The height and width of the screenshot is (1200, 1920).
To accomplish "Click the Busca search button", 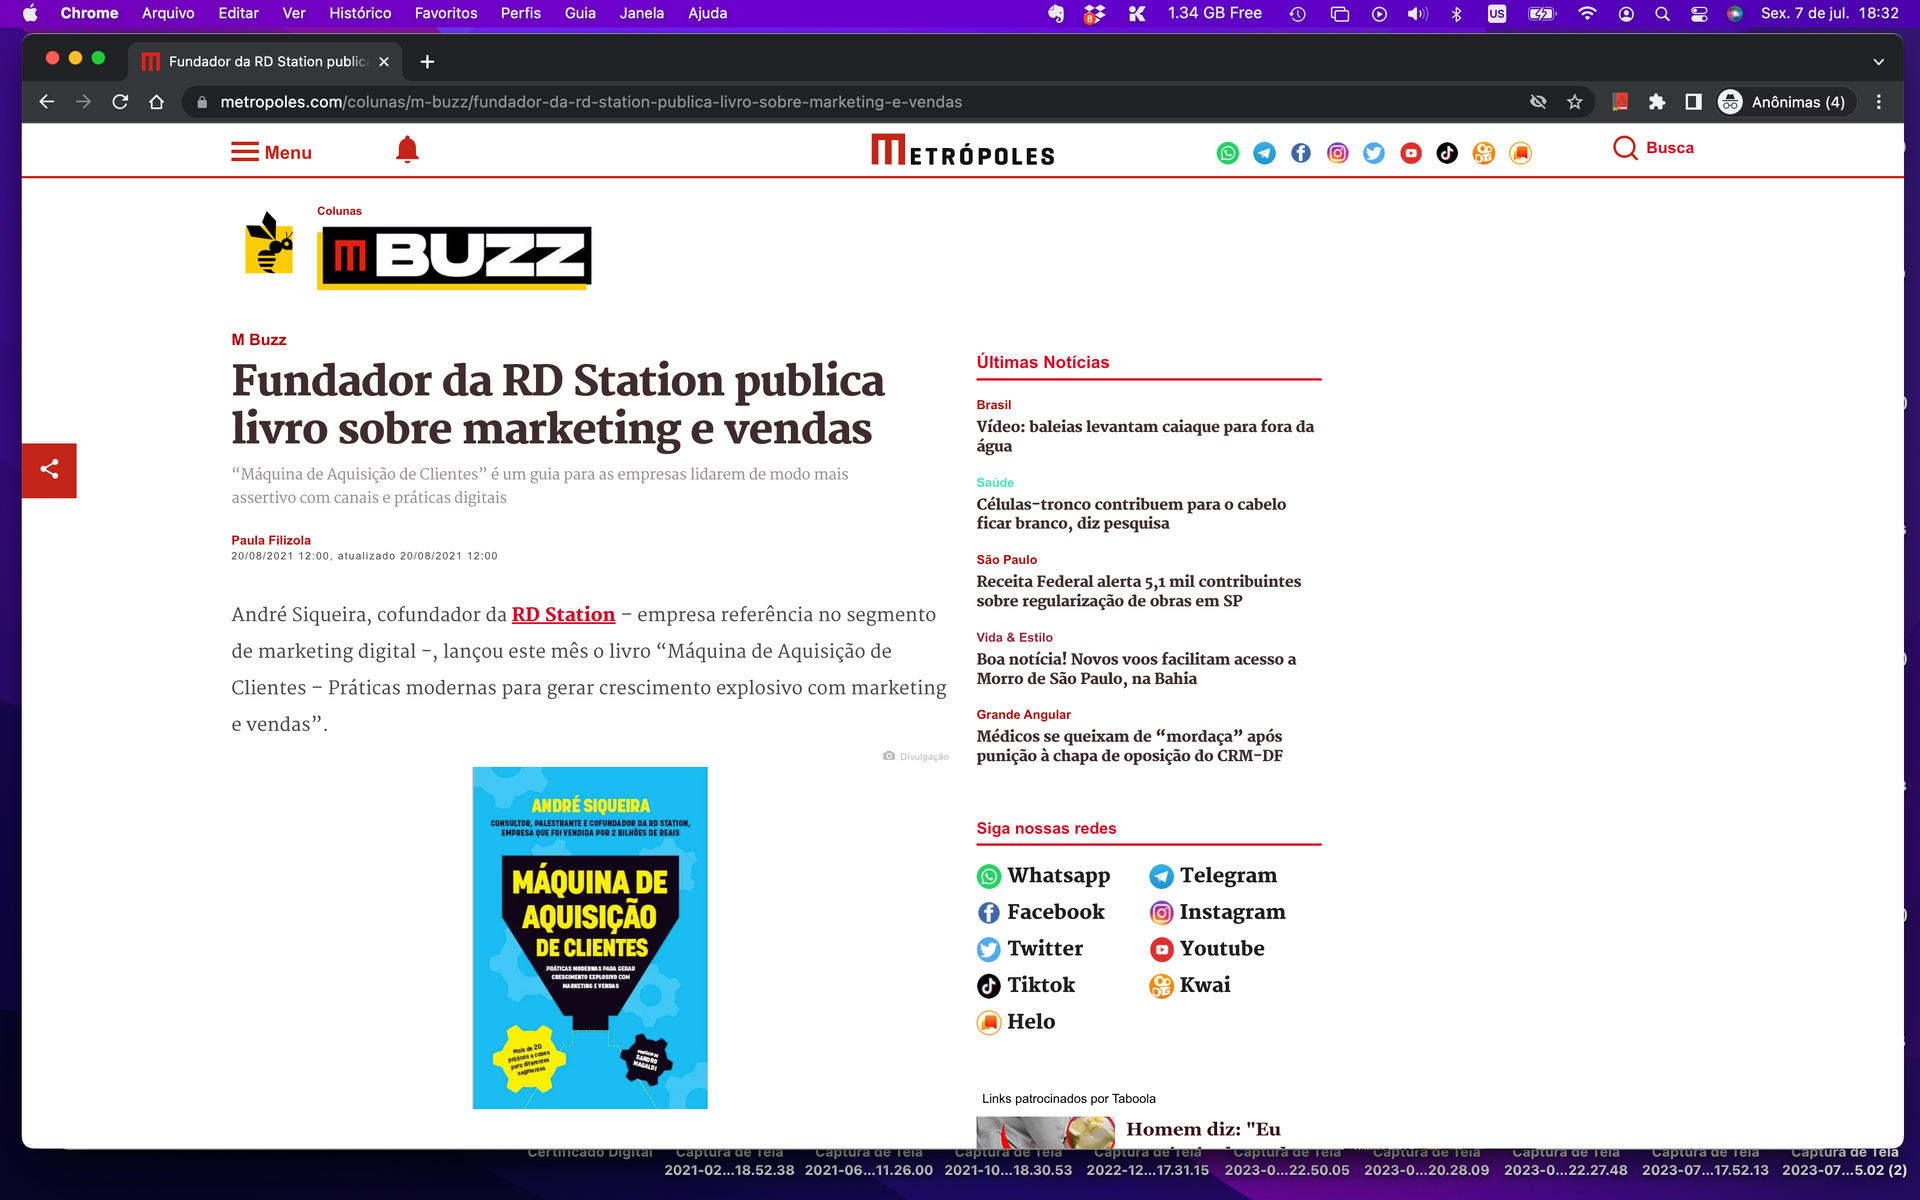I will point(1654,148).
